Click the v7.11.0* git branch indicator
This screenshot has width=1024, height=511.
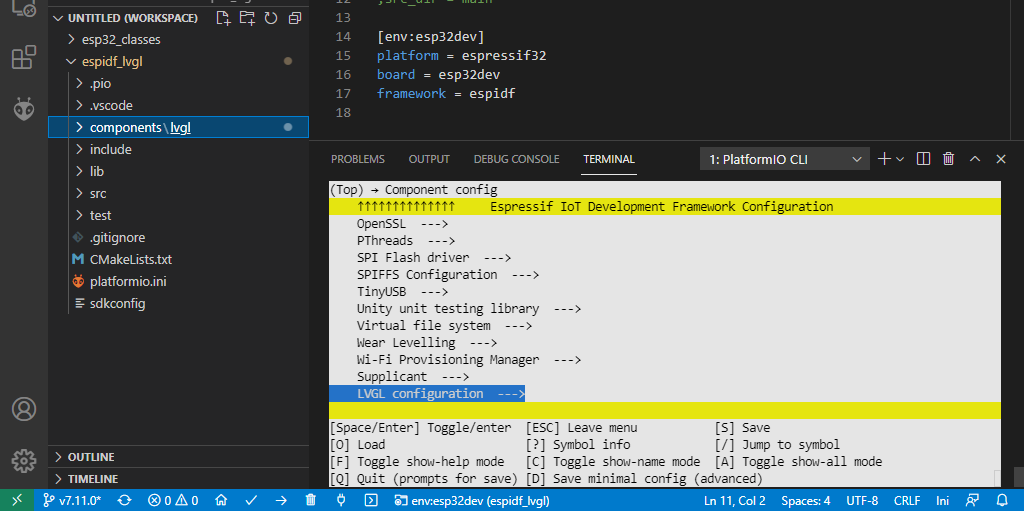(72, 501)
